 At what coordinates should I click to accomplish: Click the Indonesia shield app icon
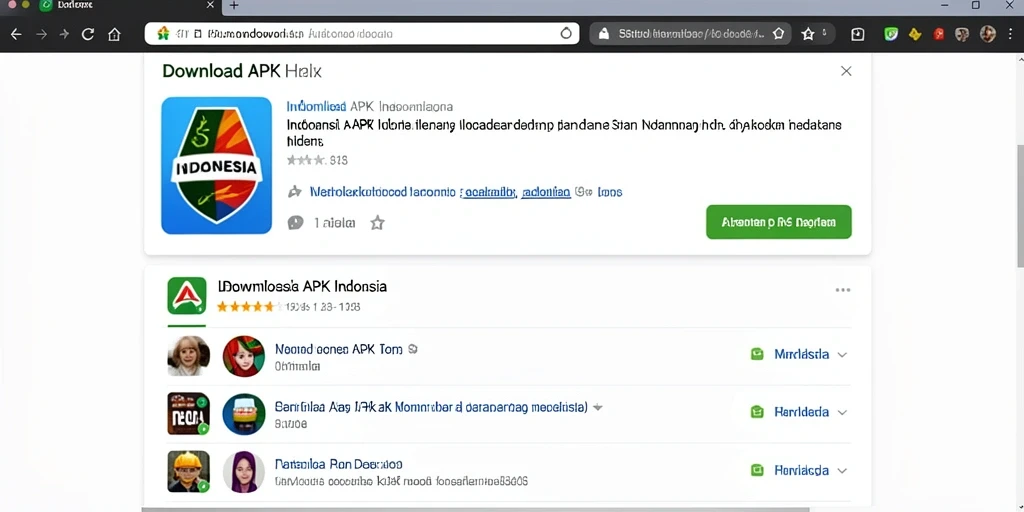[216, 165]
